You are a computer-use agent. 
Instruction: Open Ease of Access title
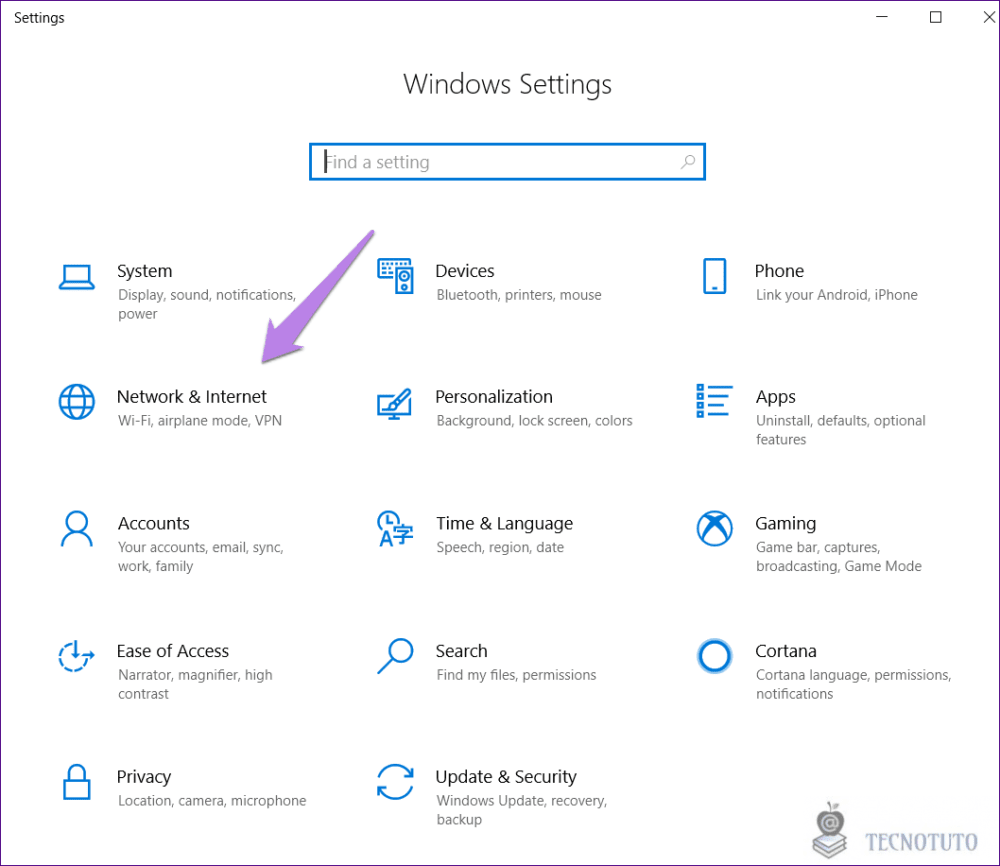[173, 651]
